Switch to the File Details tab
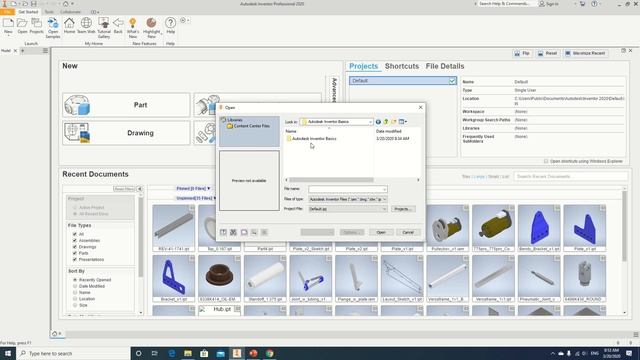Image resolution: width=640 pixels, height=360 pixels. [x=445, y=66]
